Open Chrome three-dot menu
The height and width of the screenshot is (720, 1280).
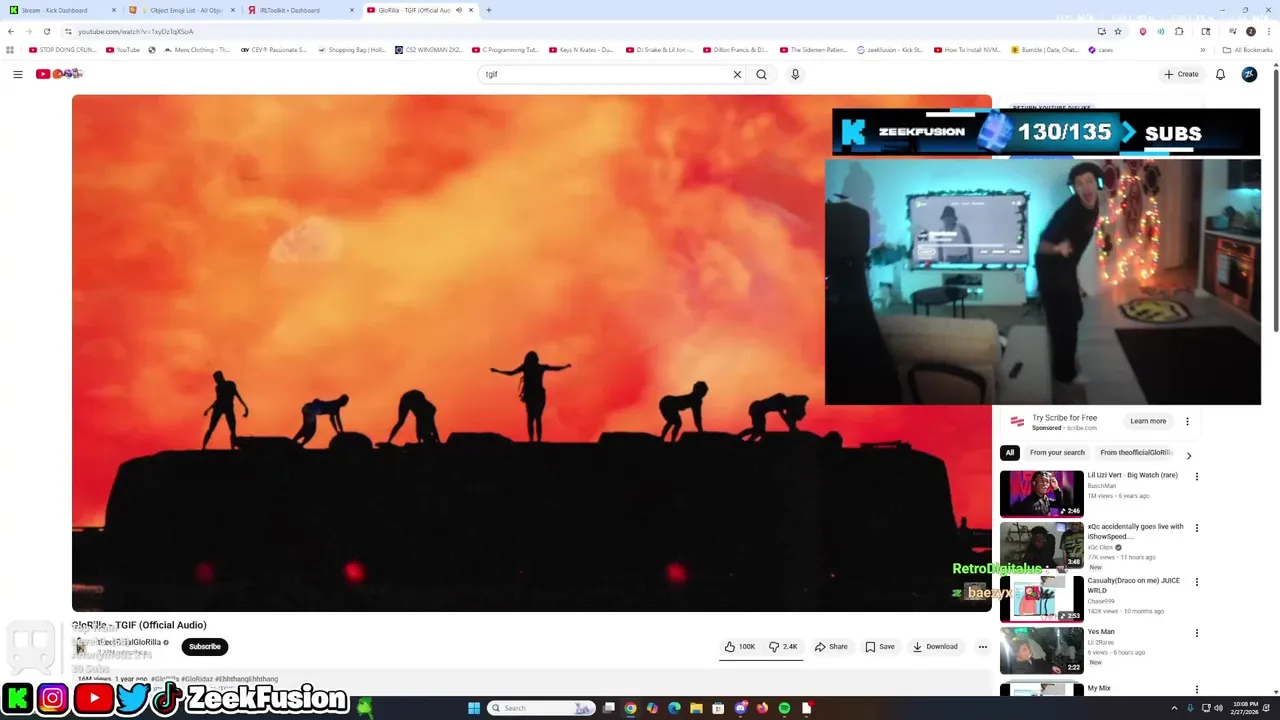coord(1269,31)
